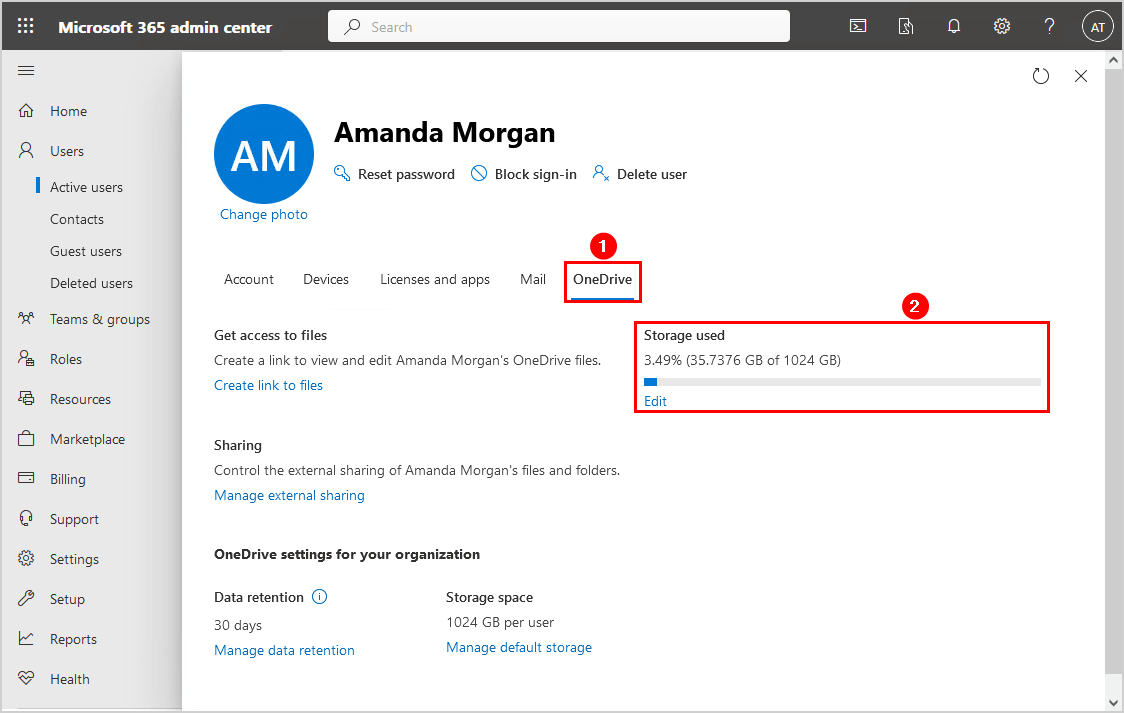
Task: Expand Teams & groups in navigation
Action: coord(99,319)
